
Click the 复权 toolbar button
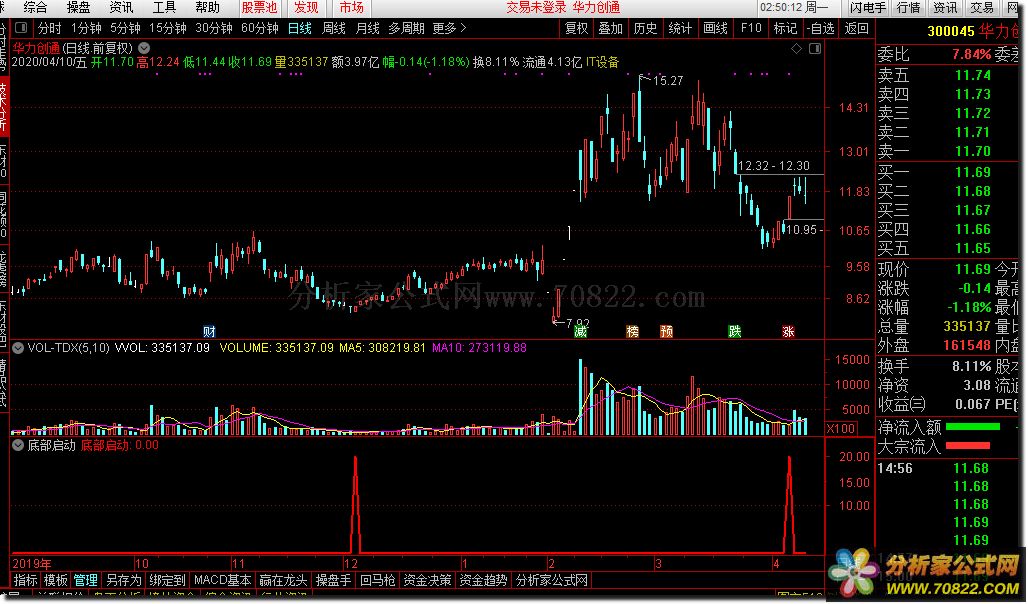576,28
